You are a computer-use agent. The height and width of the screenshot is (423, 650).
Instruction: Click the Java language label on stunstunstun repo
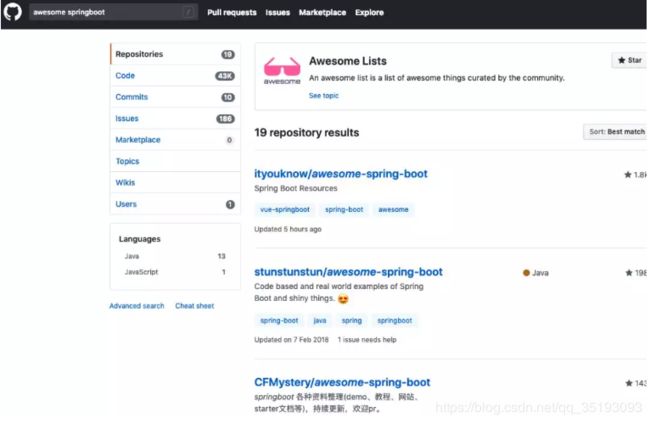[x=536, y=273]
